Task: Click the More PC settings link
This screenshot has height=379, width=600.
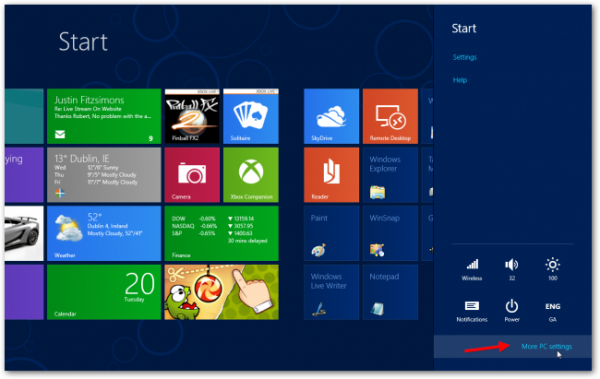Action: pos(546,346)
